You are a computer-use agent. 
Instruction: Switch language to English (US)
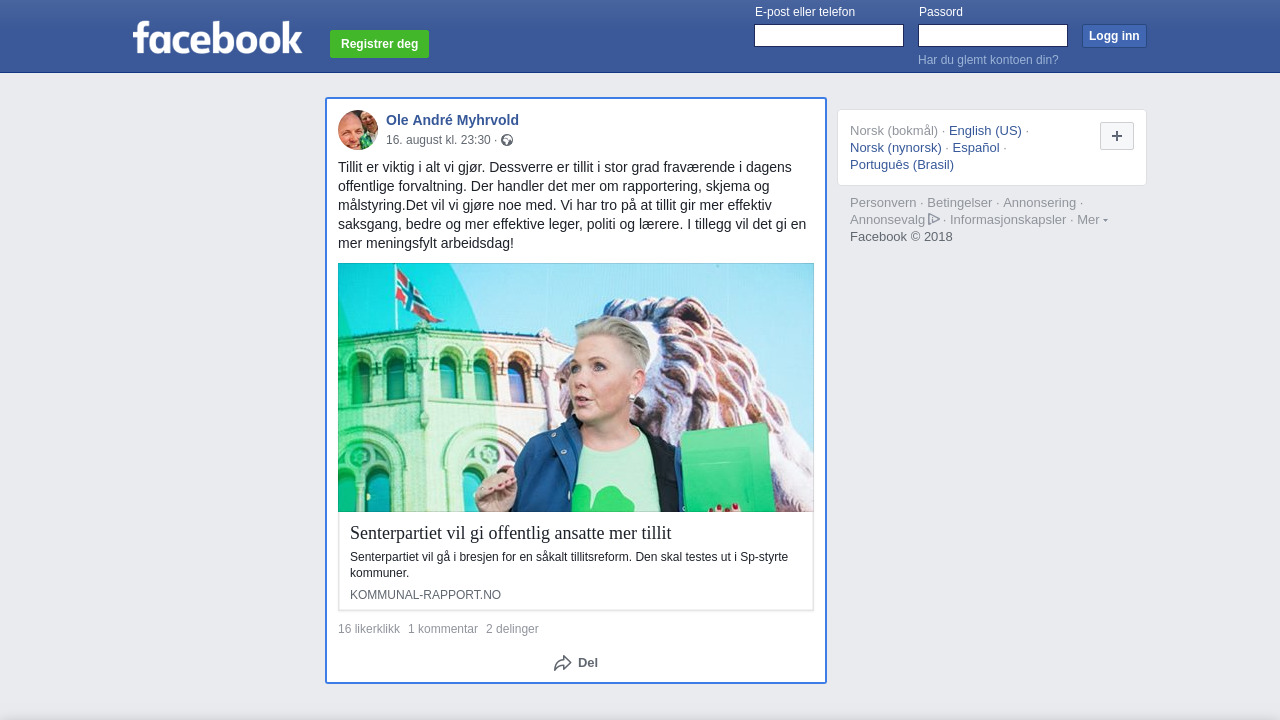click(x=985, y=131)
